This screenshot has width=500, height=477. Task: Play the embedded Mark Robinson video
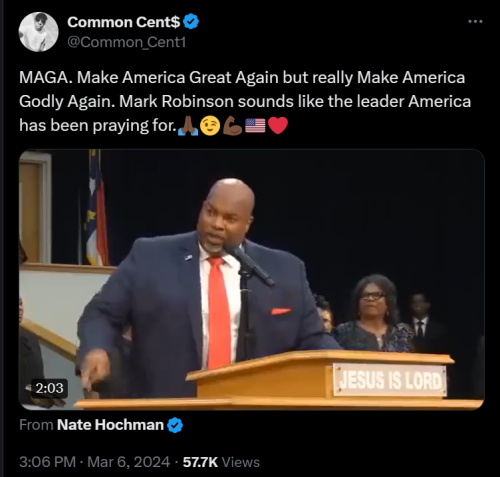click(251, 279)
